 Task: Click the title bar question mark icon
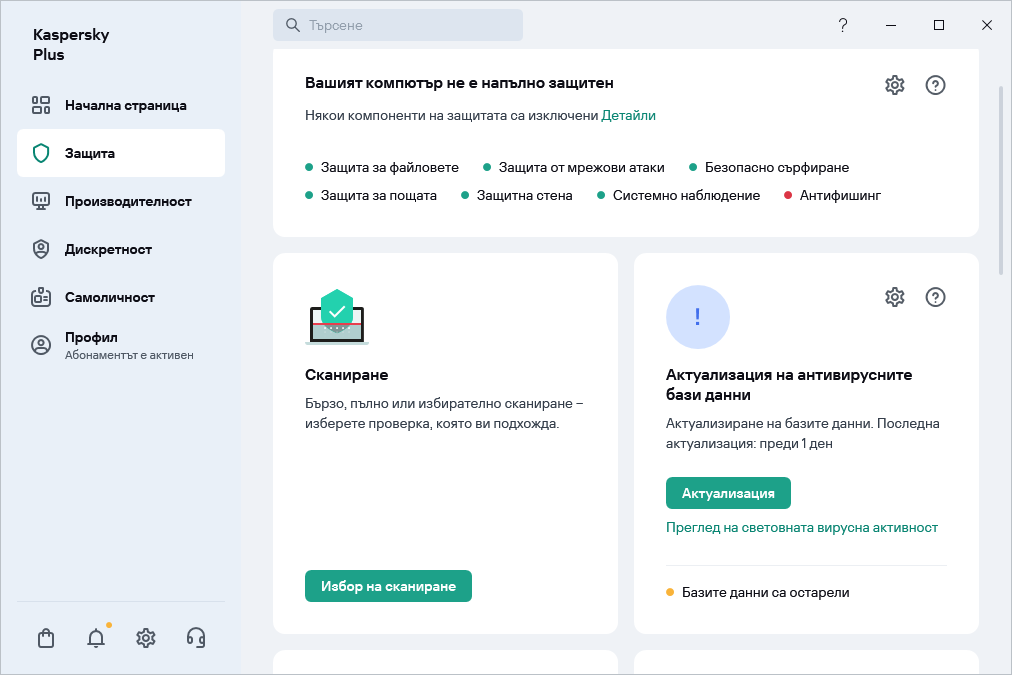(x=842, y=25)
